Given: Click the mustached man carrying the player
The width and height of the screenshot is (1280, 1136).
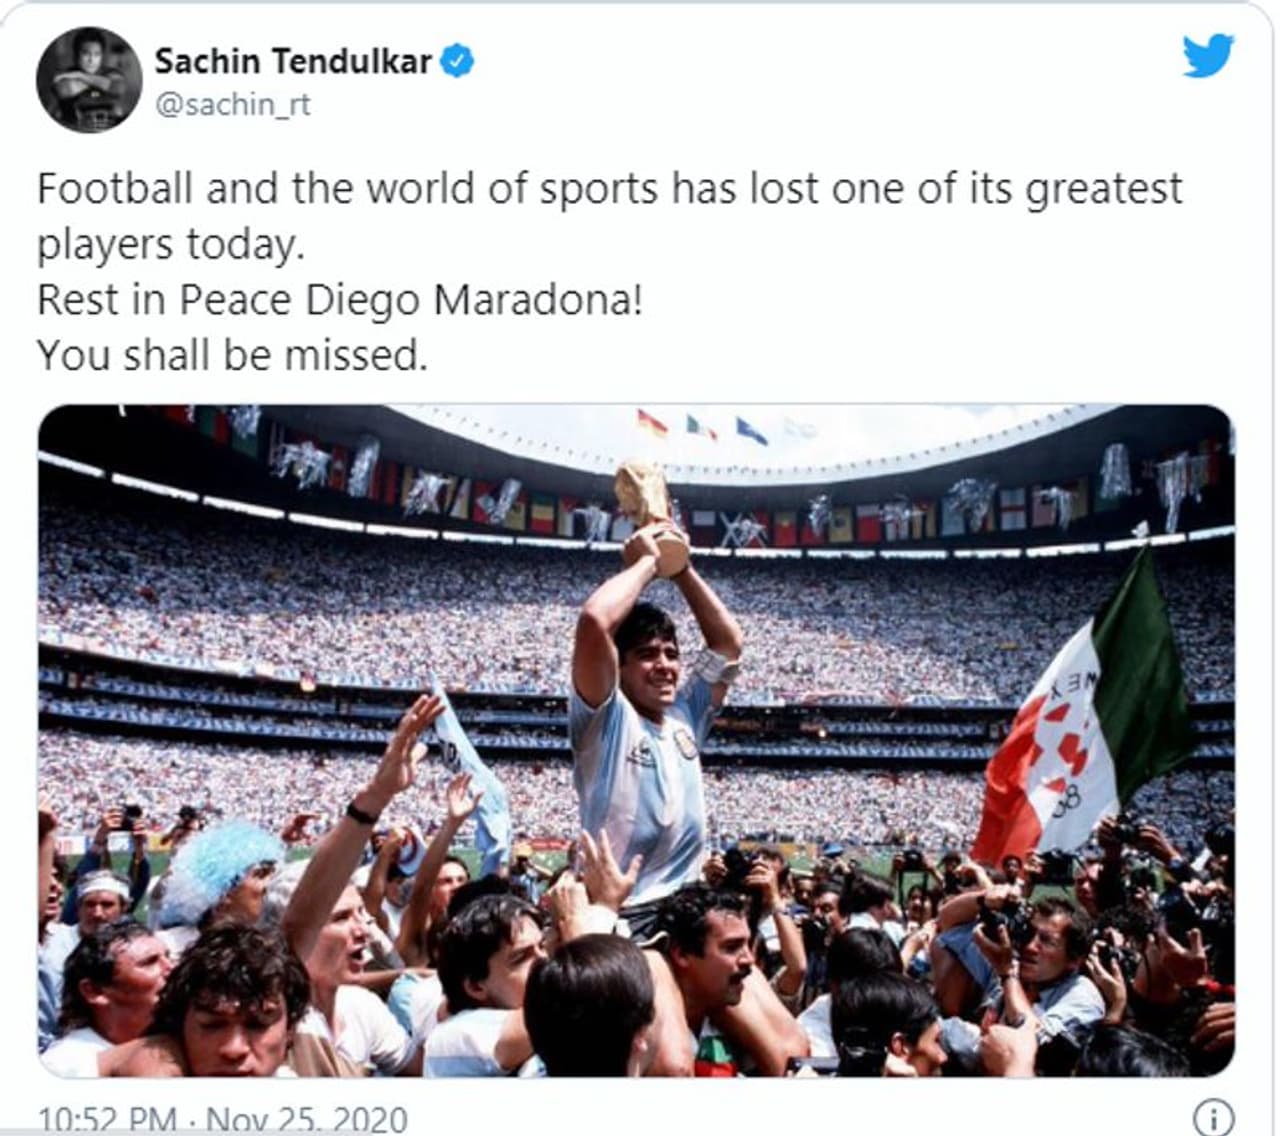Looking at the screenshot, I should pyautogui.click(x=710, y=960).
